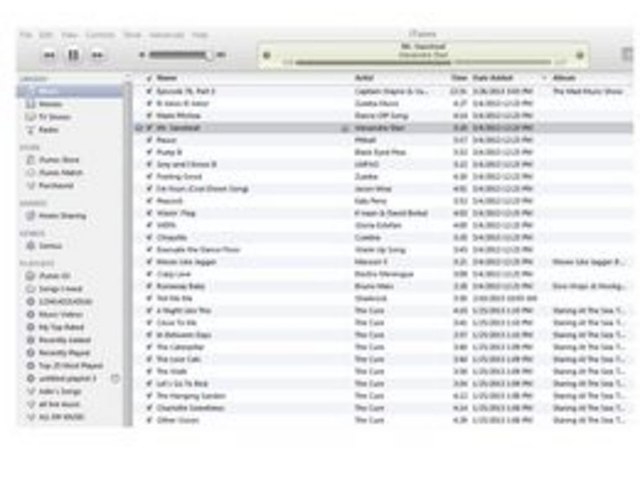
Task: Open Music Videos smart playlist icon
Action: click(31, 314)
